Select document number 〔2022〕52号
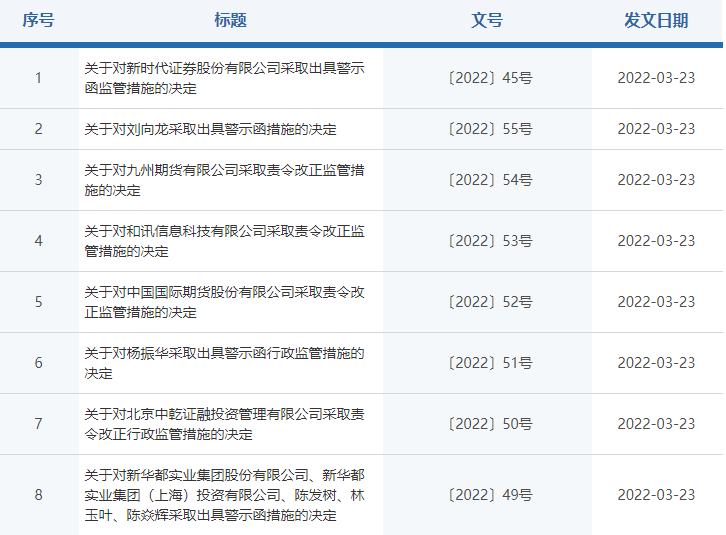 tap(491, 302)
